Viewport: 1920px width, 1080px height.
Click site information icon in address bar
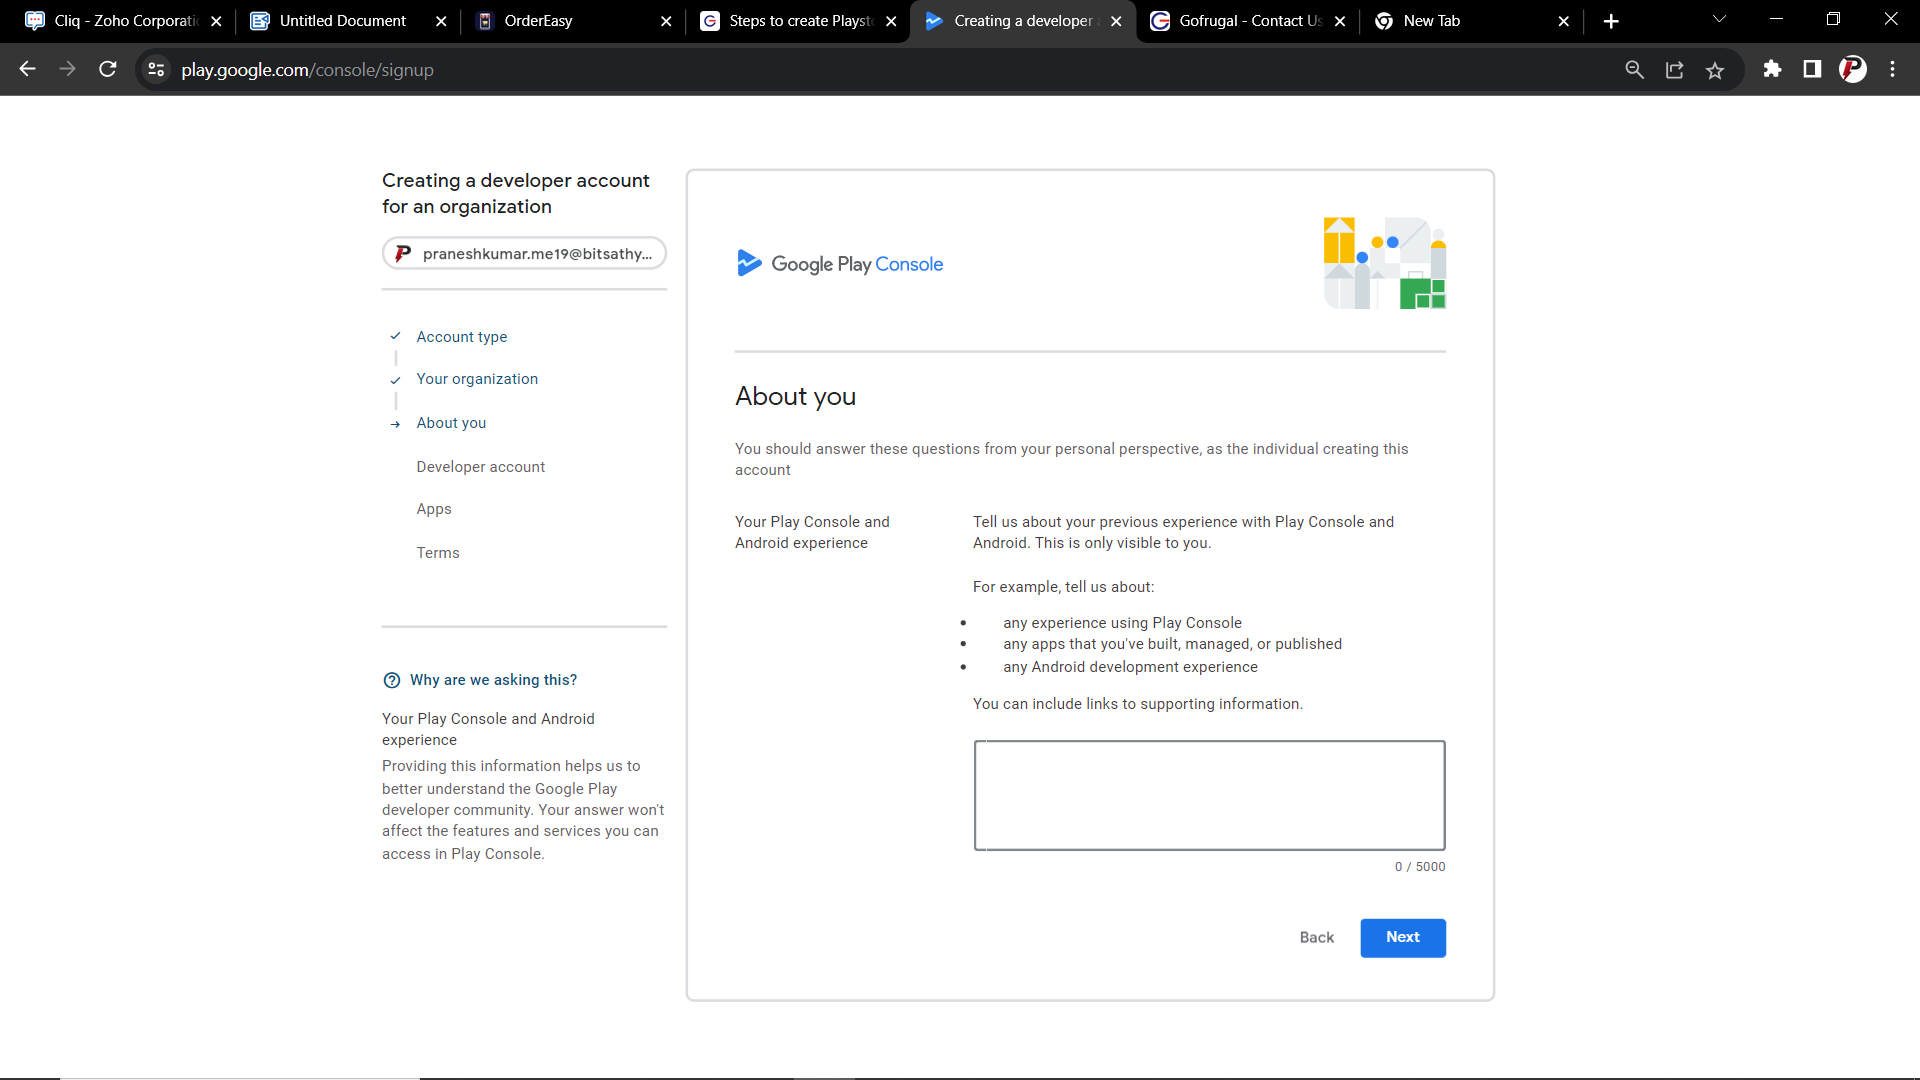point(156,69)
